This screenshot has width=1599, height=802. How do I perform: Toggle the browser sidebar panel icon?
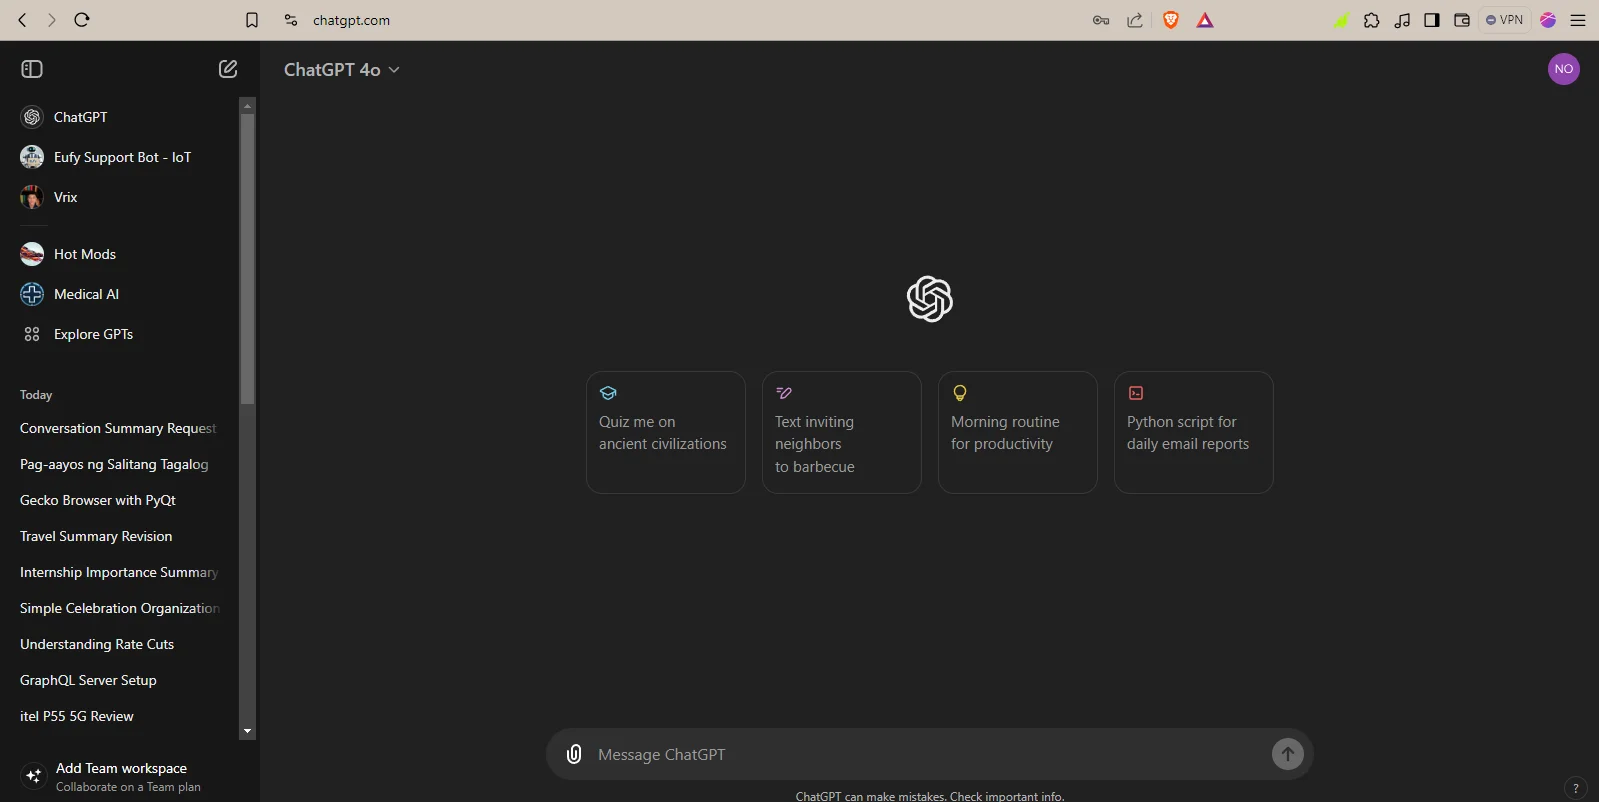(x=1432, y=20)
